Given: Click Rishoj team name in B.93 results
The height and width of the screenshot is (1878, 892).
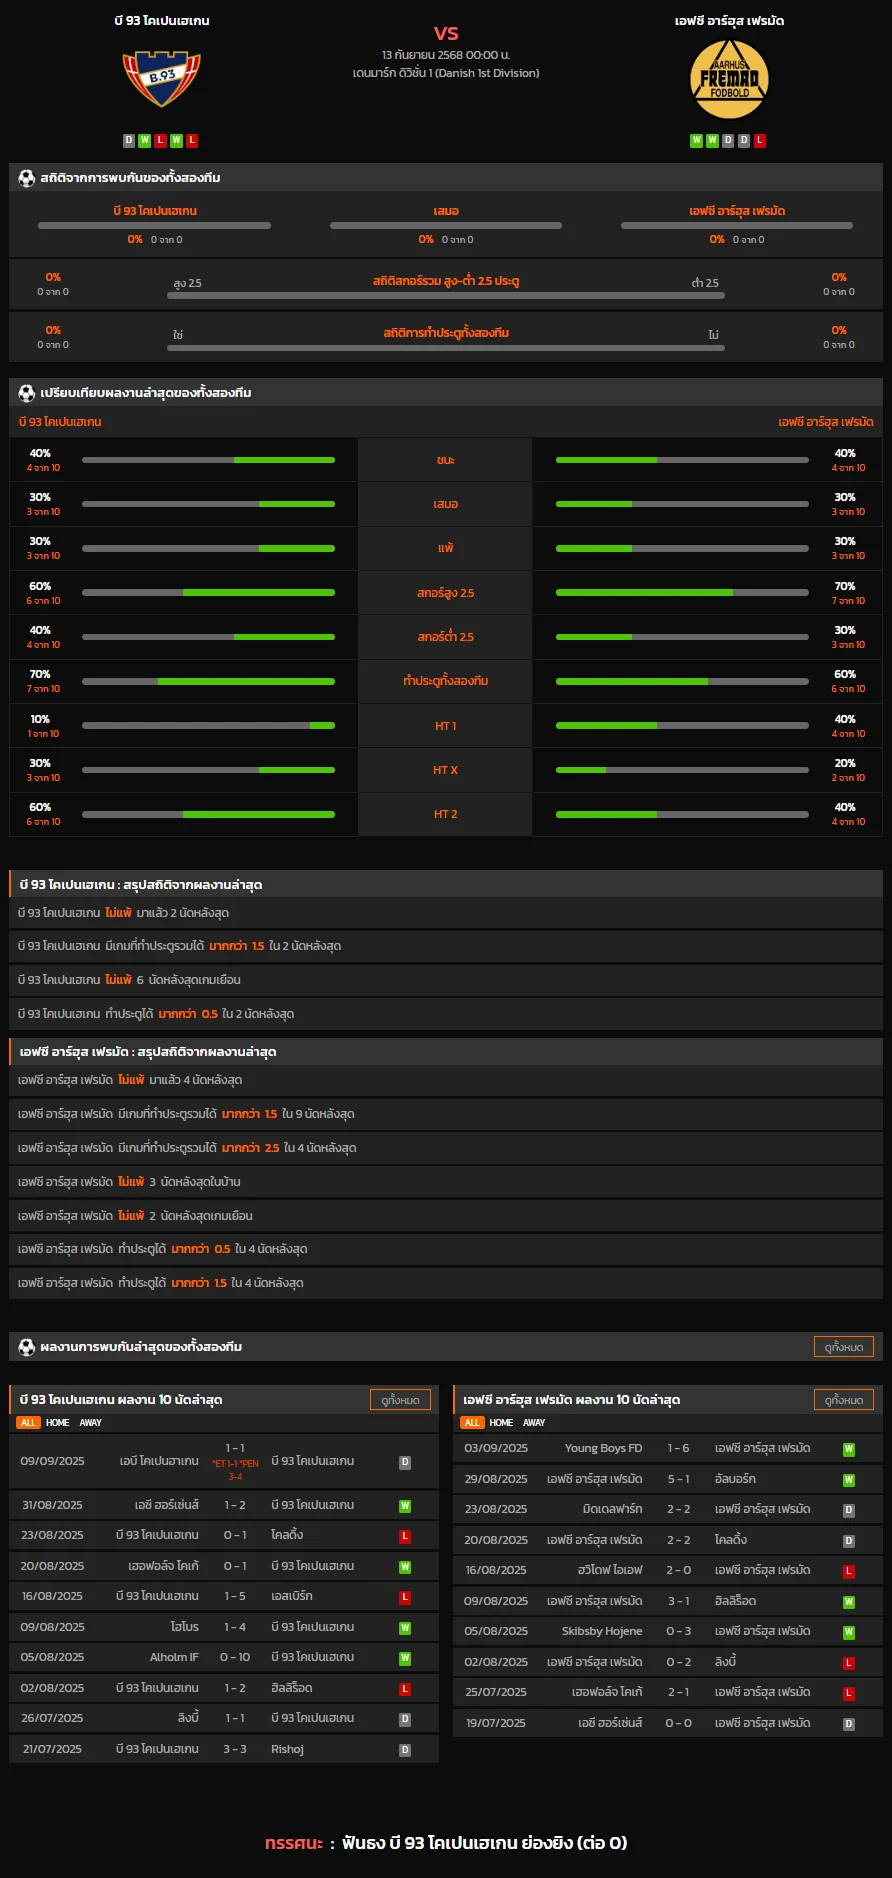Looking at the screenshot, I should (287, 1749).
